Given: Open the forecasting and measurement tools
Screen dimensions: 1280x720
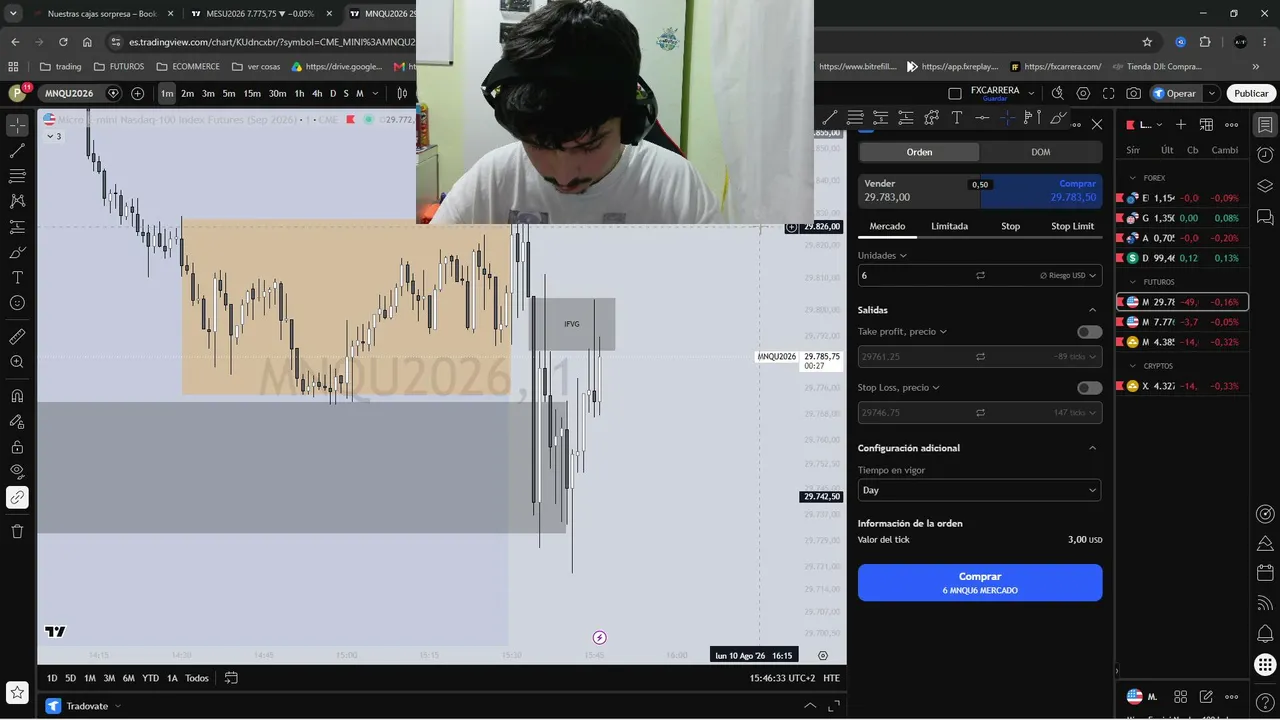Looking at the screenshot, I should [x=17, y=227].
